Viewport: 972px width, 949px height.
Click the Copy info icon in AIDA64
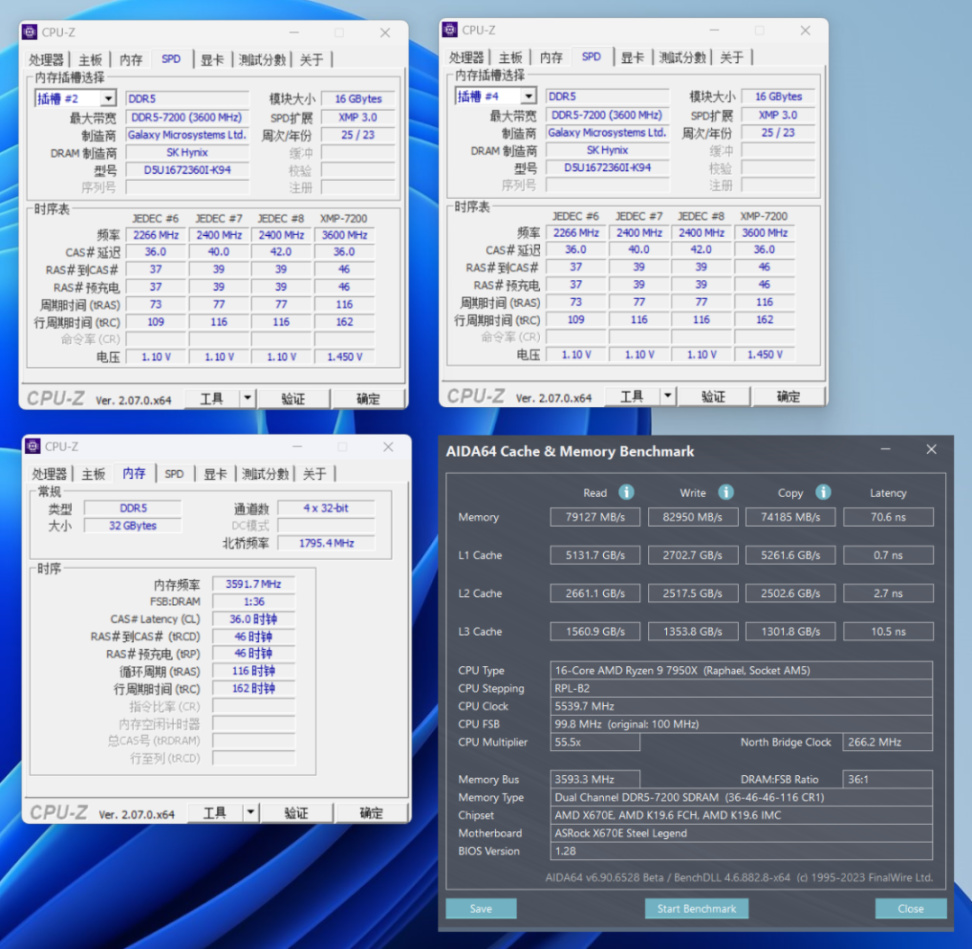pos(823,492)
